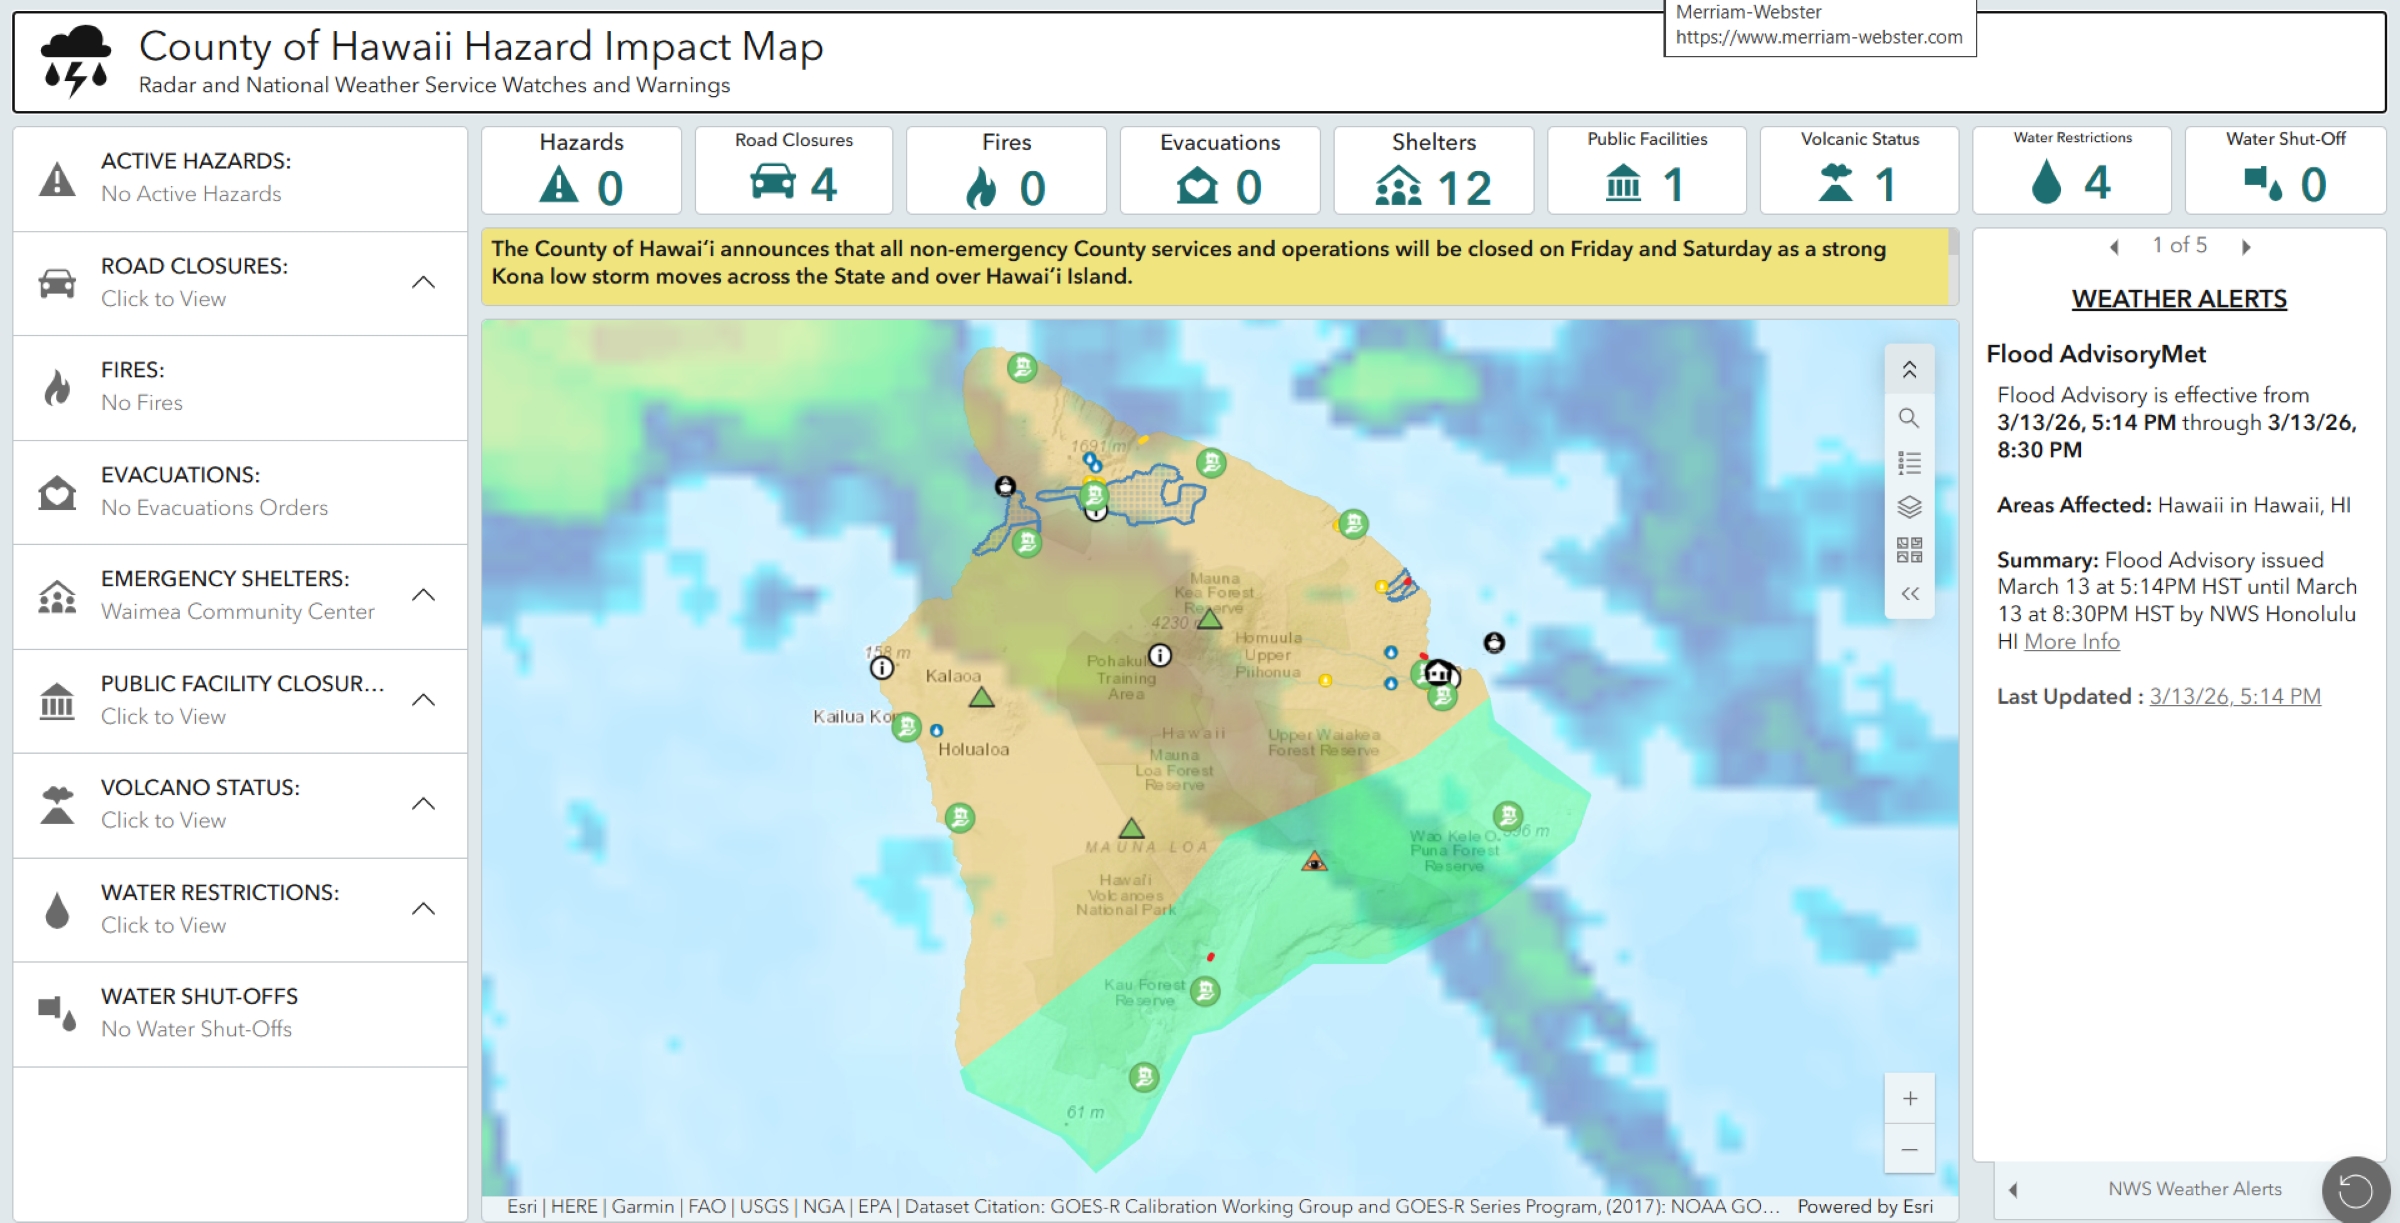
Task: Click the Last Updated timestamp link
Action: coord(2234,697)
